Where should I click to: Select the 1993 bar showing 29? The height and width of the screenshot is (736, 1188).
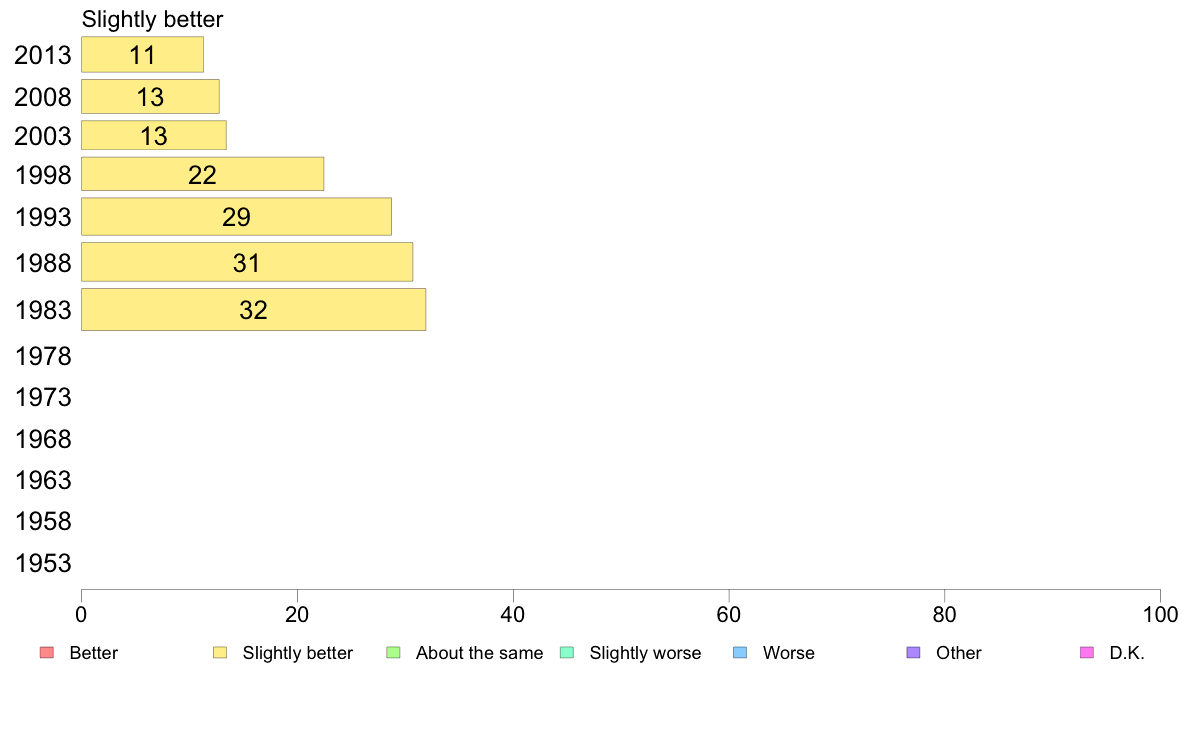click(x=236, y=217)
